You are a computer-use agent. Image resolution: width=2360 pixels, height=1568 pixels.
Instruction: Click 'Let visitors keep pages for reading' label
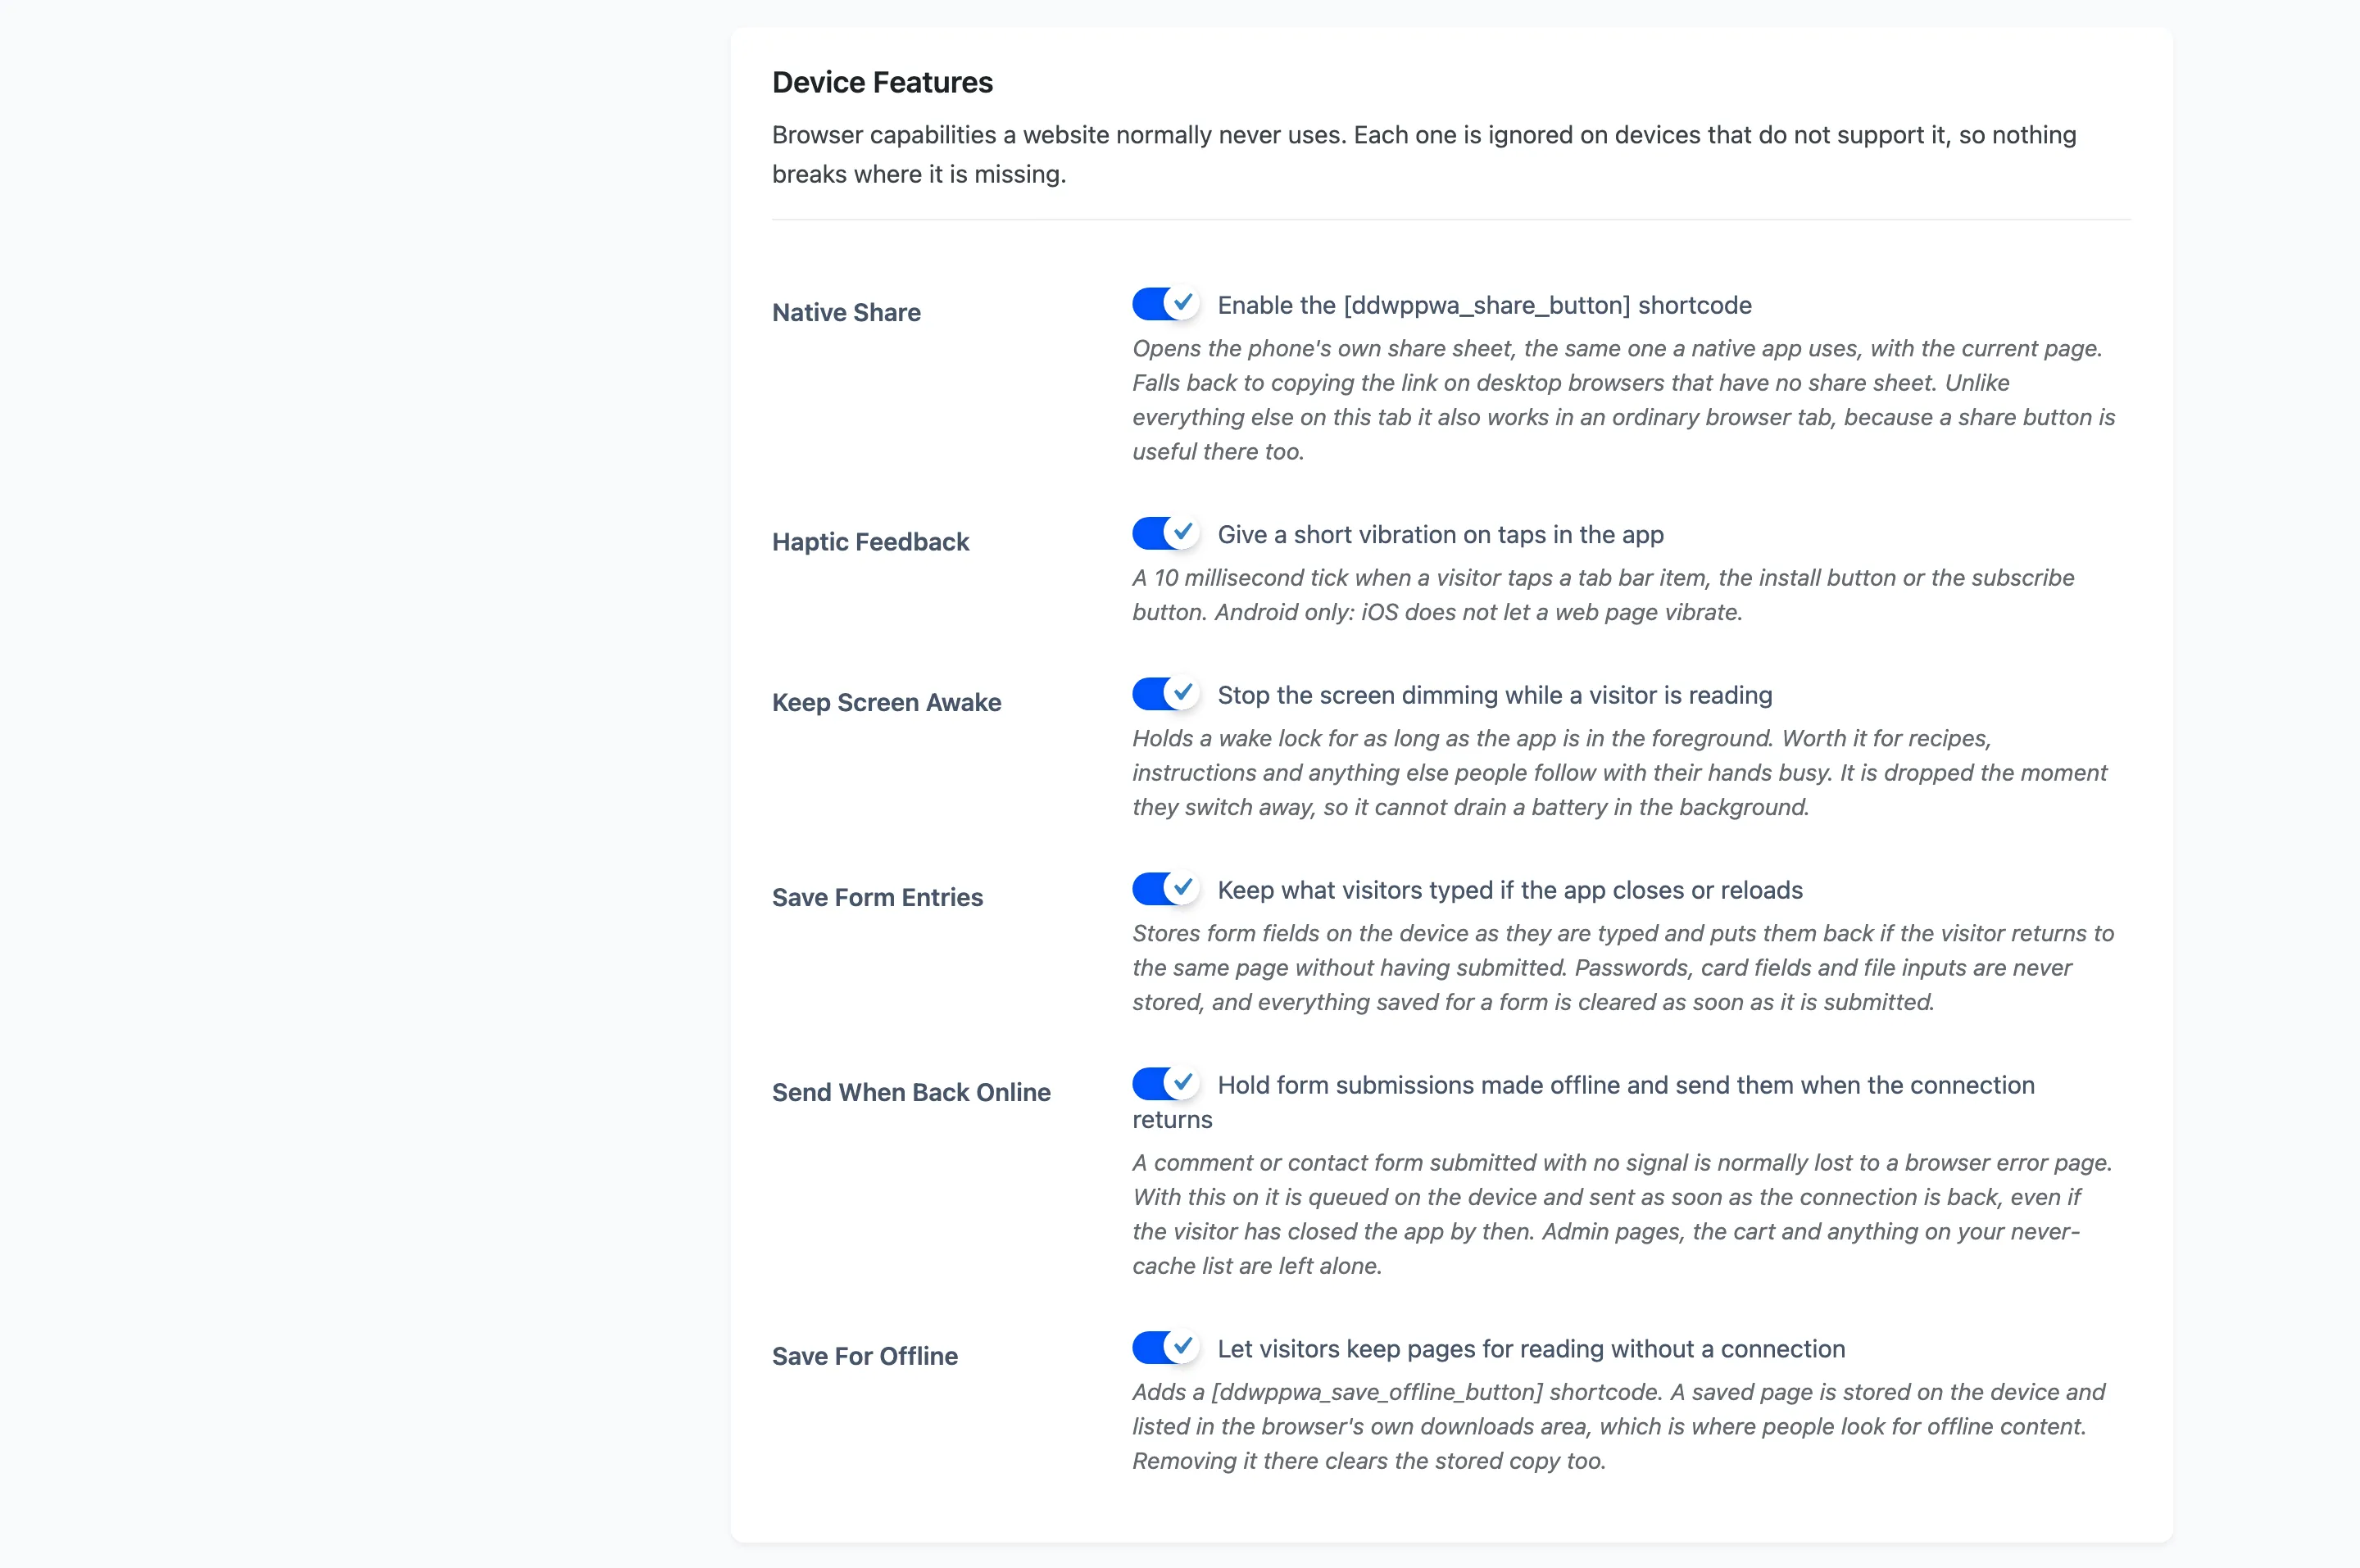pyautogui.click(x=1531, y=1349)
